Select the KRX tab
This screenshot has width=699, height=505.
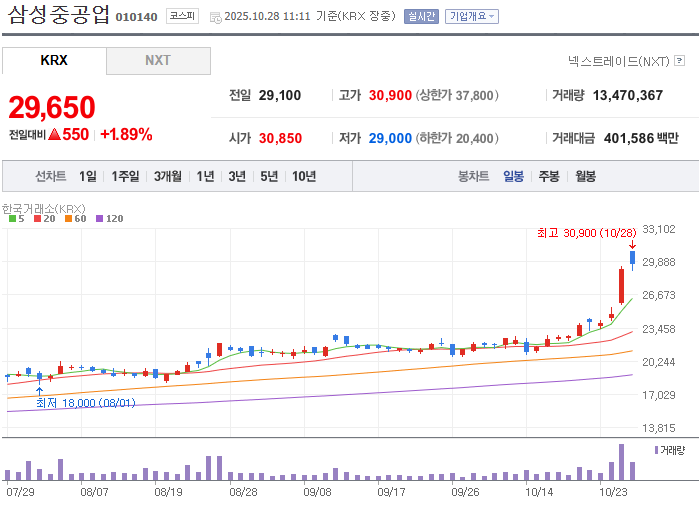54,61
